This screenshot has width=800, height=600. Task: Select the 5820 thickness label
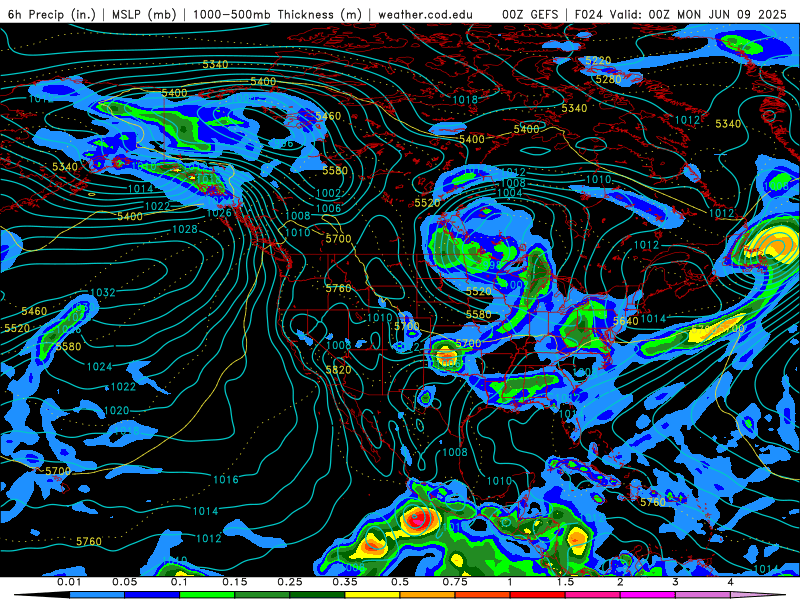click(x=338, y=369)
